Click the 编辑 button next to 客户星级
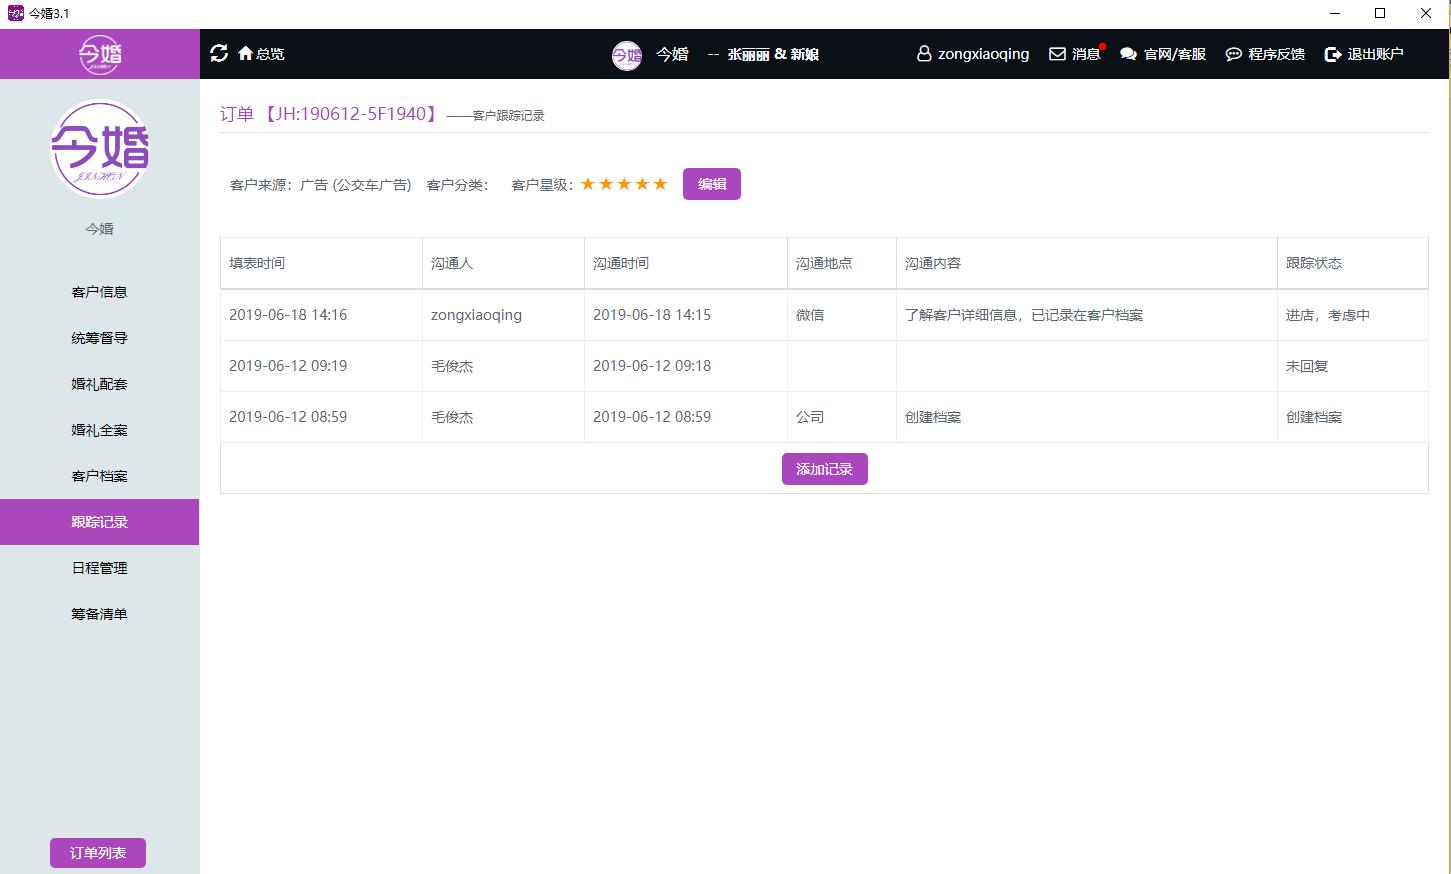The image size is (1451, 874). coord(711,184)
